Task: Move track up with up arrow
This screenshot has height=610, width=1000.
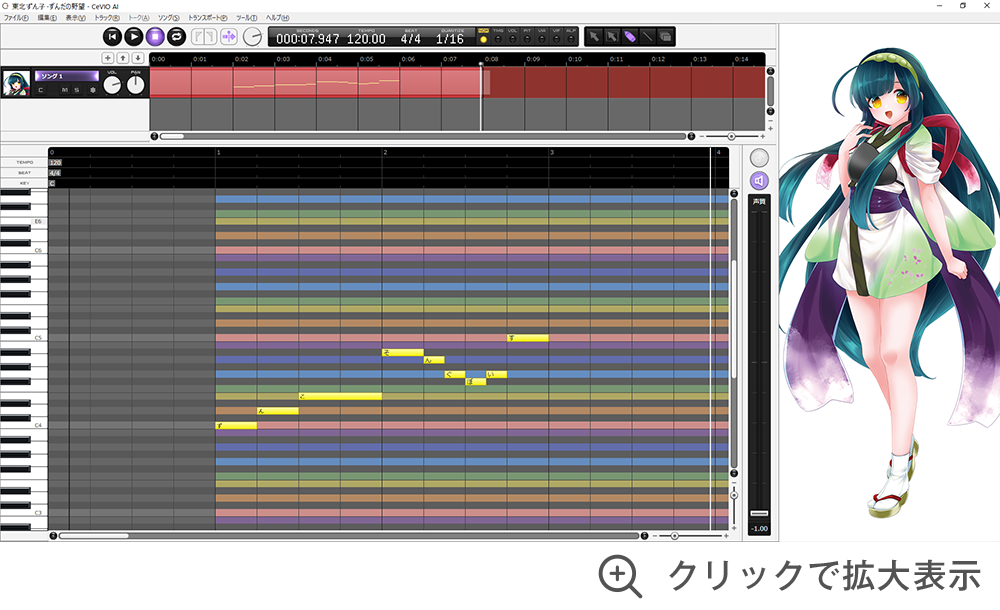Action: (x=123, y=58)
